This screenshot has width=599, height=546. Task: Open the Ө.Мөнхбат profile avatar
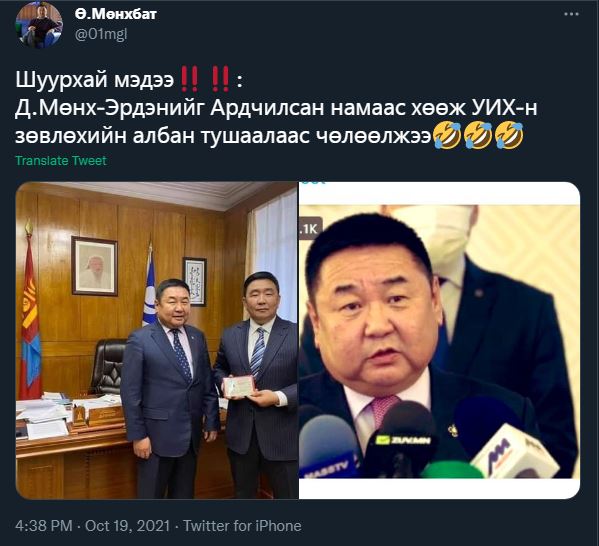39,25
